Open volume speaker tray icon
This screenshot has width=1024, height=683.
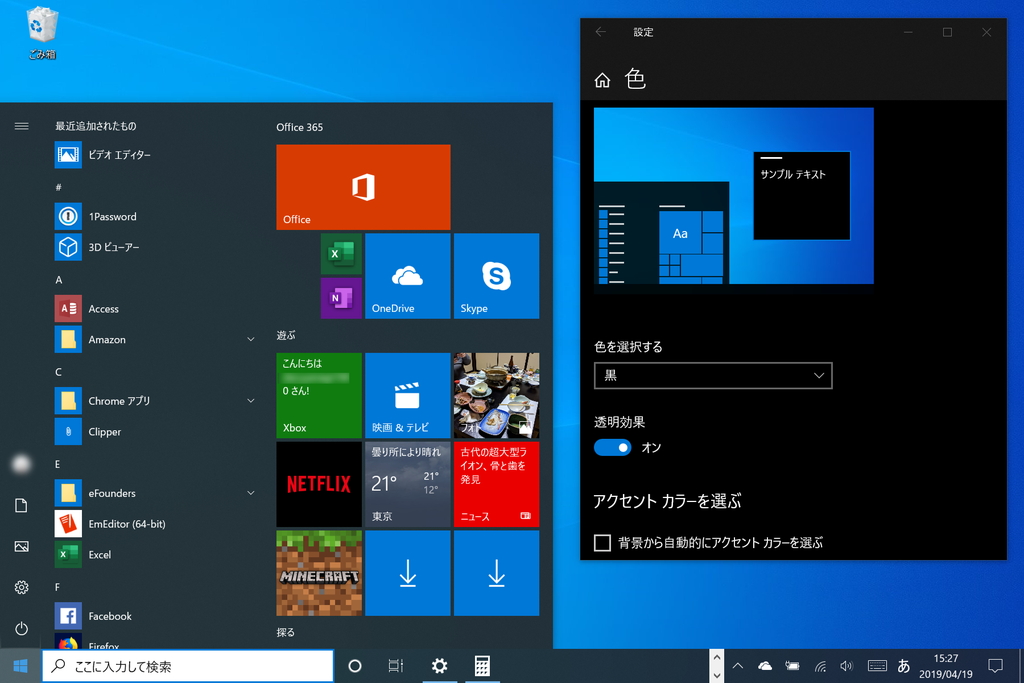(846, 666)
